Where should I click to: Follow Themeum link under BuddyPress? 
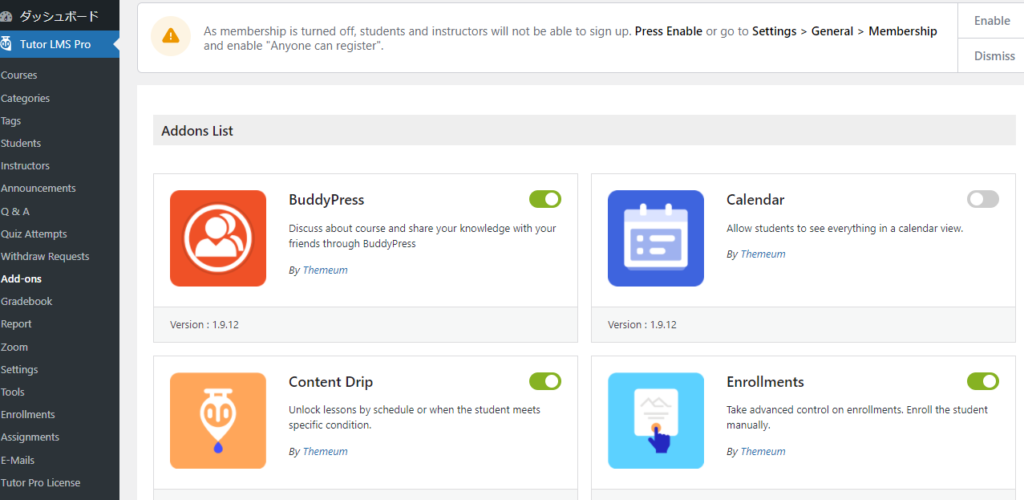coord(325,270)
